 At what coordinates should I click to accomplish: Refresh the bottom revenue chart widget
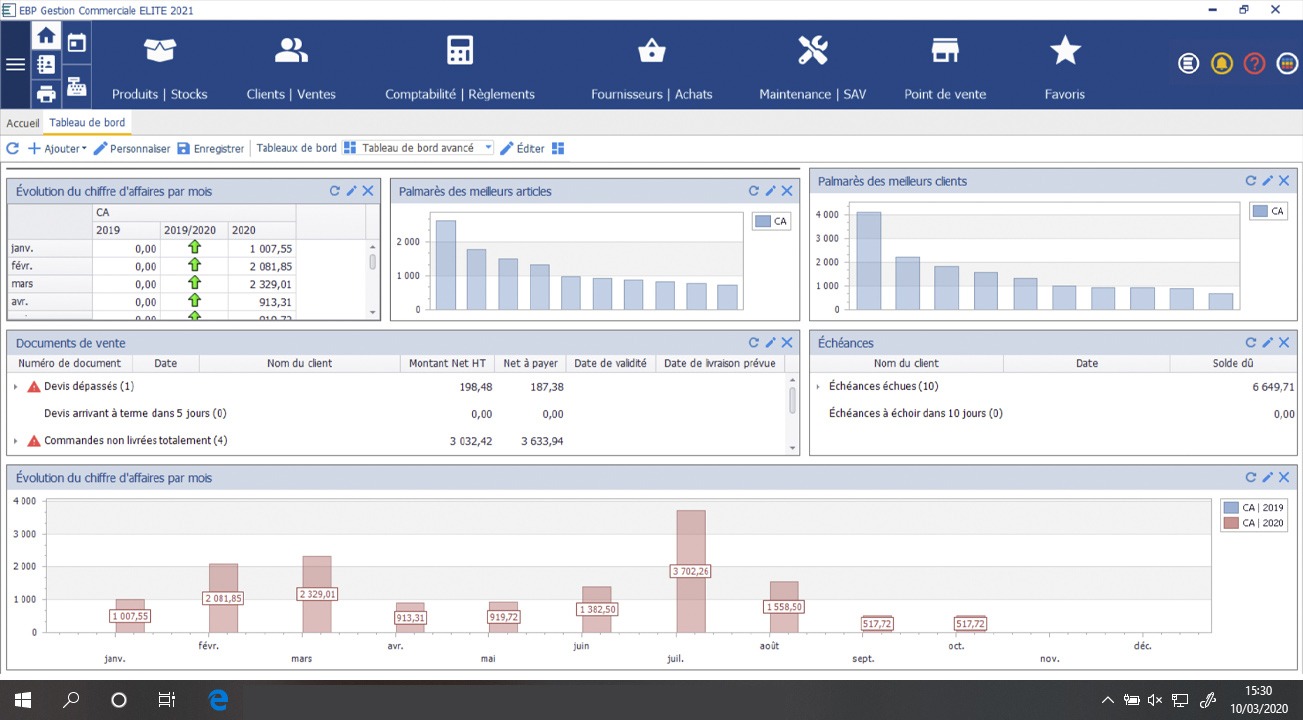[1250, 478]
